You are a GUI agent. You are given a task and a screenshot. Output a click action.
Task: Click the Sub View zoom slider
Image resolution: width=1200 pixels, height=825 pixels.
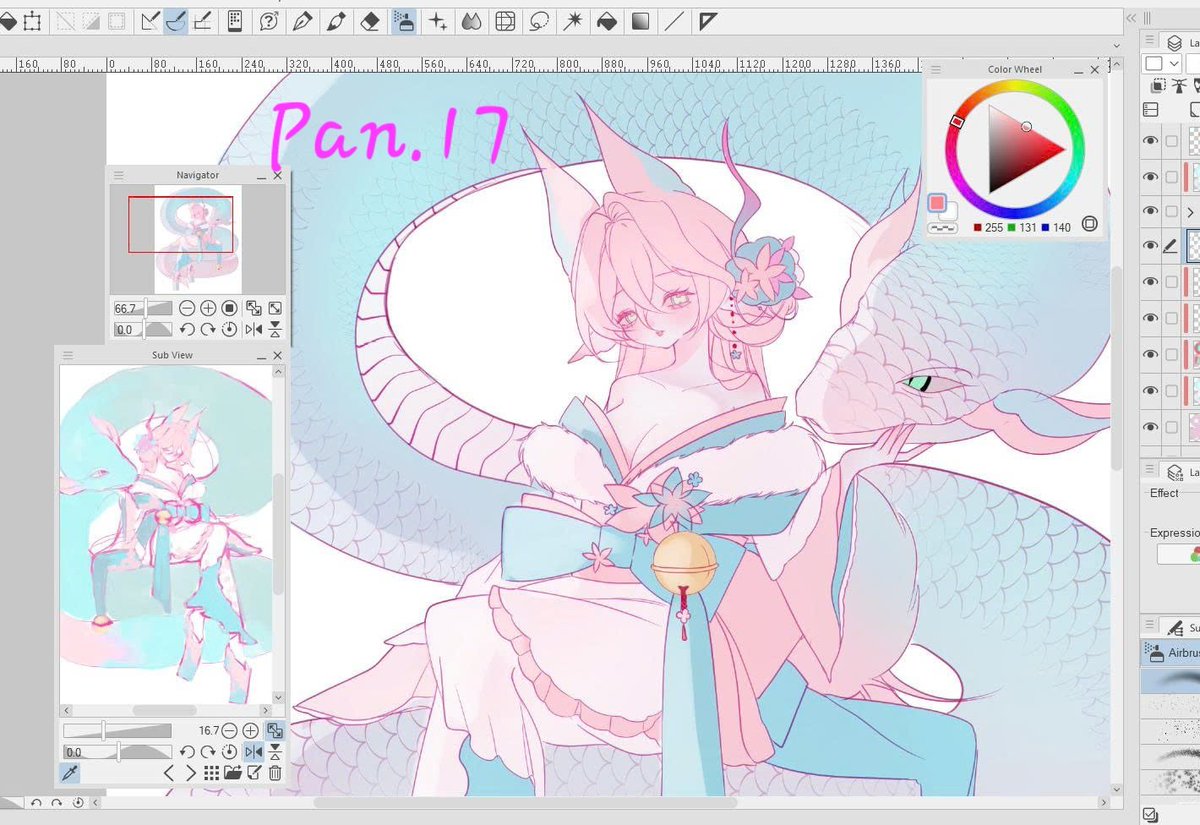click(x=117, y=731)
